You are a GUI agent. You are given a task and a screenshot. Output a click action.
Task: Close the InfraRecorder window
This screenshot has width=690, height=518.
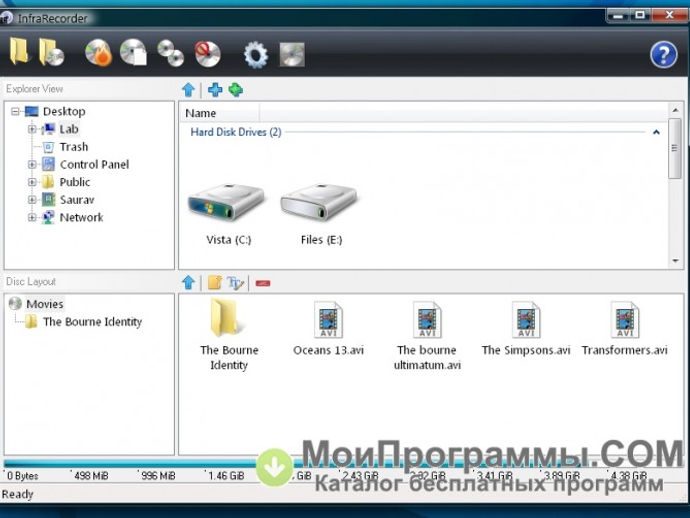(669, 15)
